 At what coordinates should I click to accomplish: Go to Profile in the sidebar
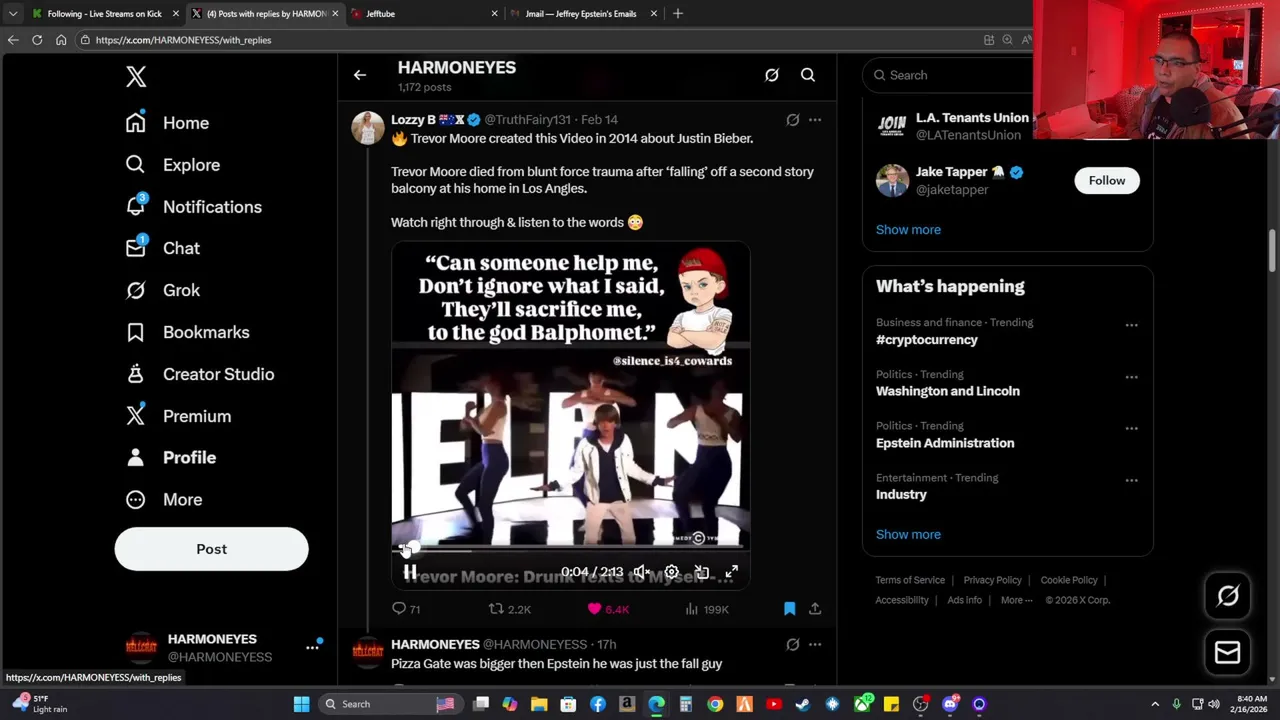coord(170,457)
